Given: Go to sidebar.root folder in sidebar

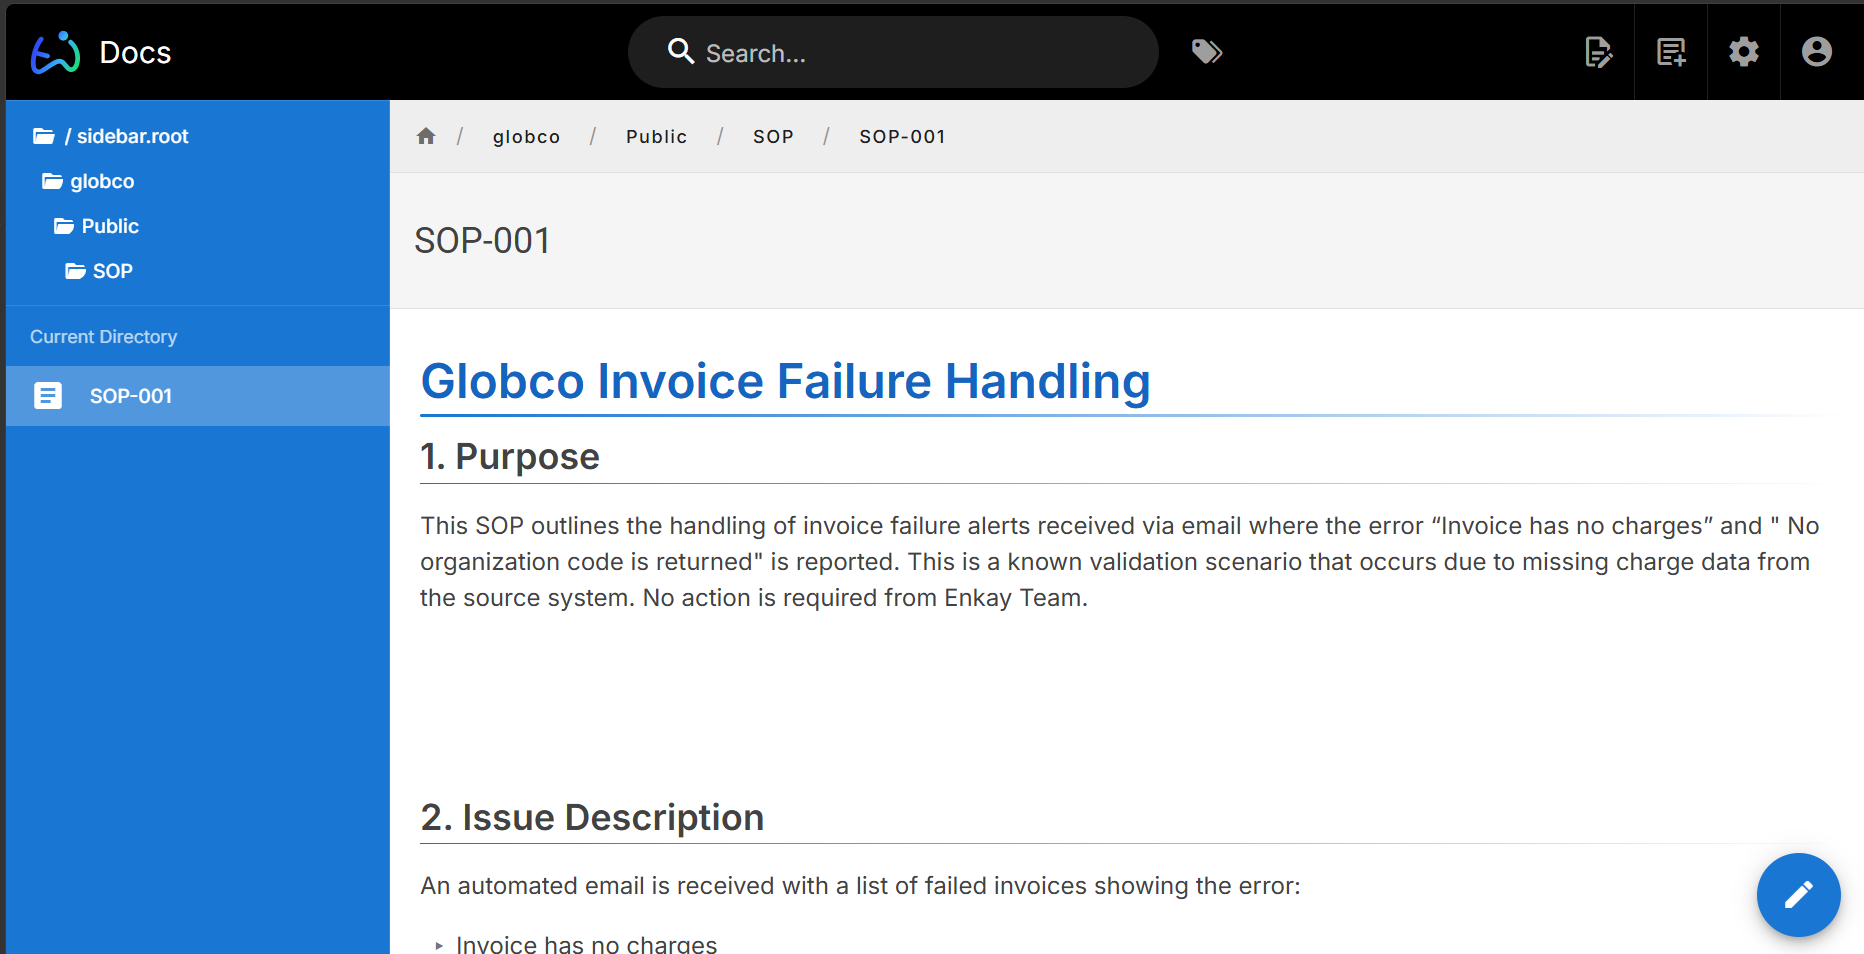Looking at the screenshot, I should click(x=126, y=136).
